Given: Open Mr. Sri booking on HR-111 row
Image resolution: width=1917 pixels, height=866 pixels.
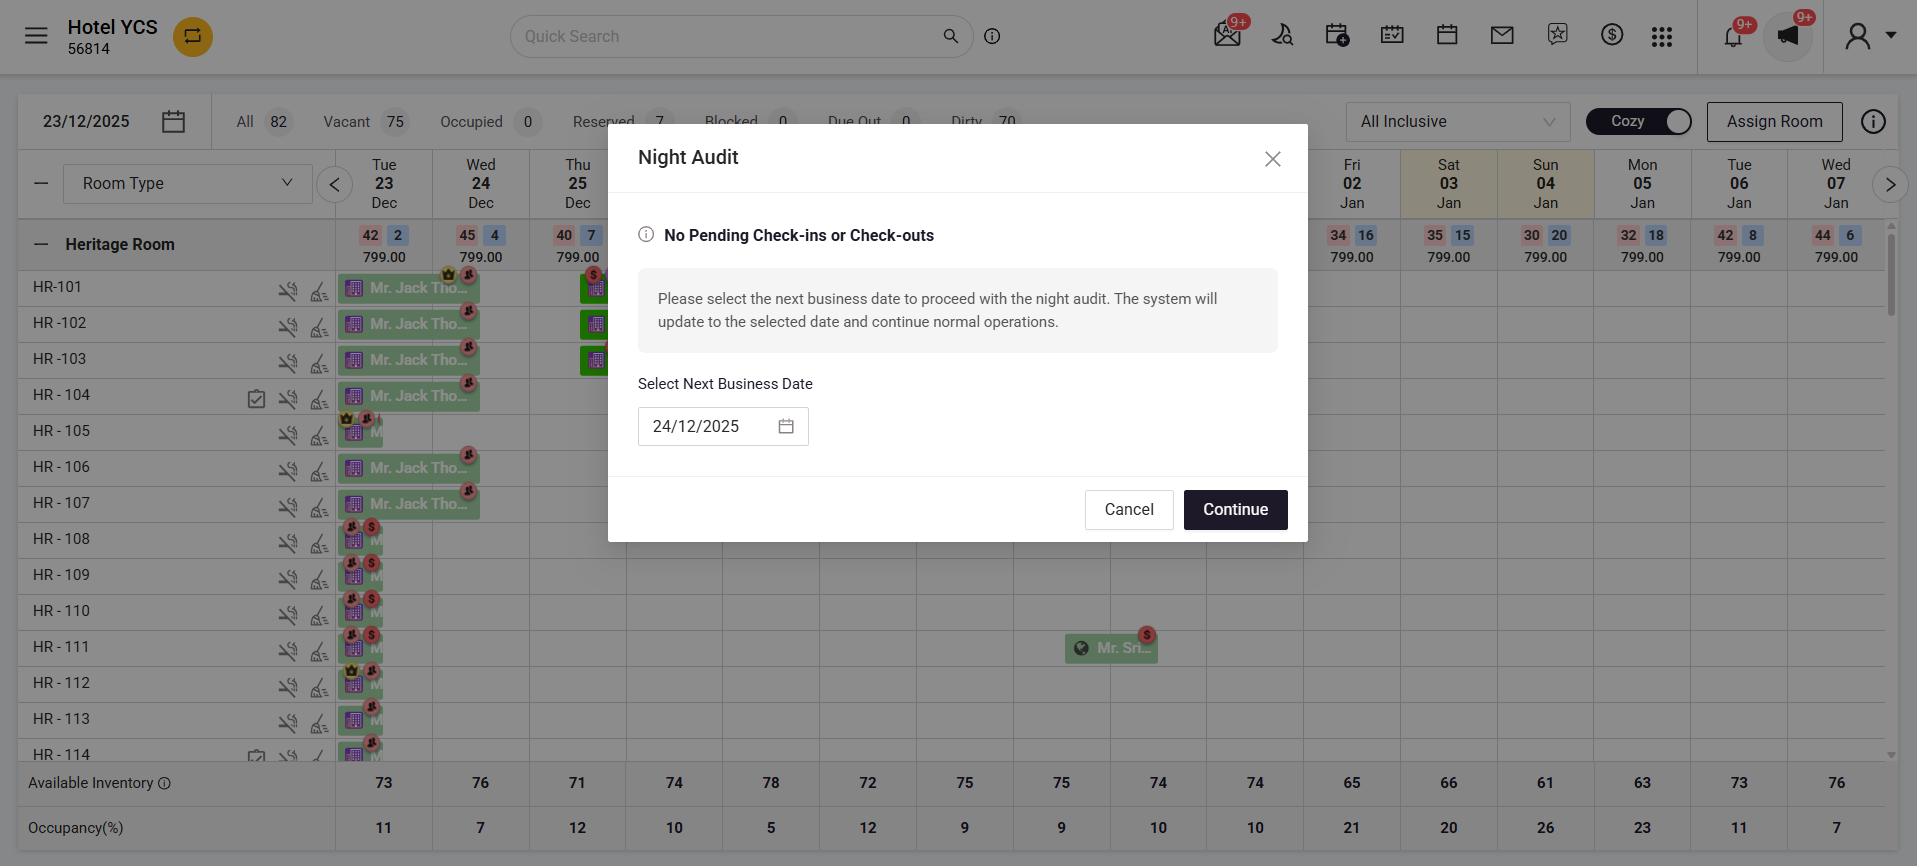Looking at the screenshot, I should 1111,648.
